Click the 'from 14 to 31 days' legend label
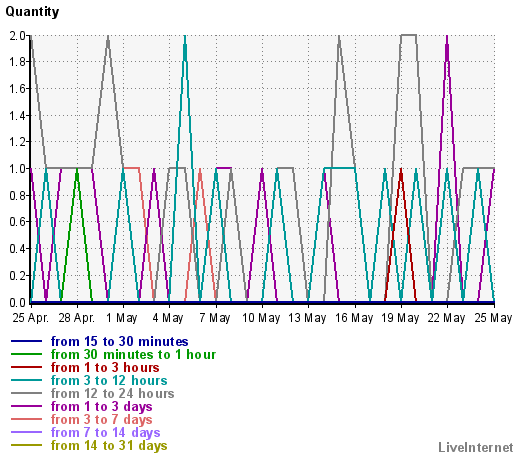This screenshot has height=457, width=520. [109, 445]
